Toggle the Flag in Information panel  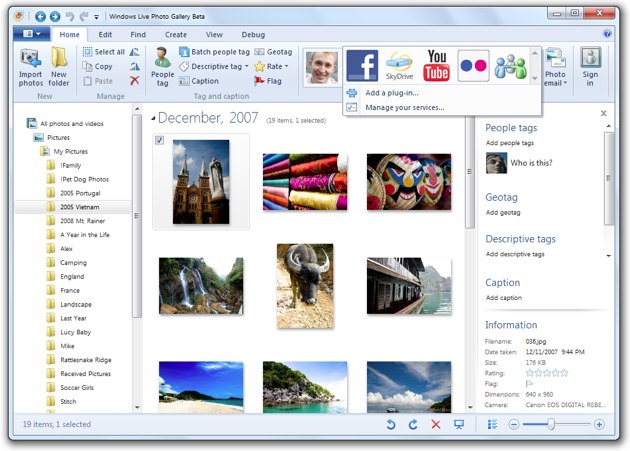click(530, 382)
